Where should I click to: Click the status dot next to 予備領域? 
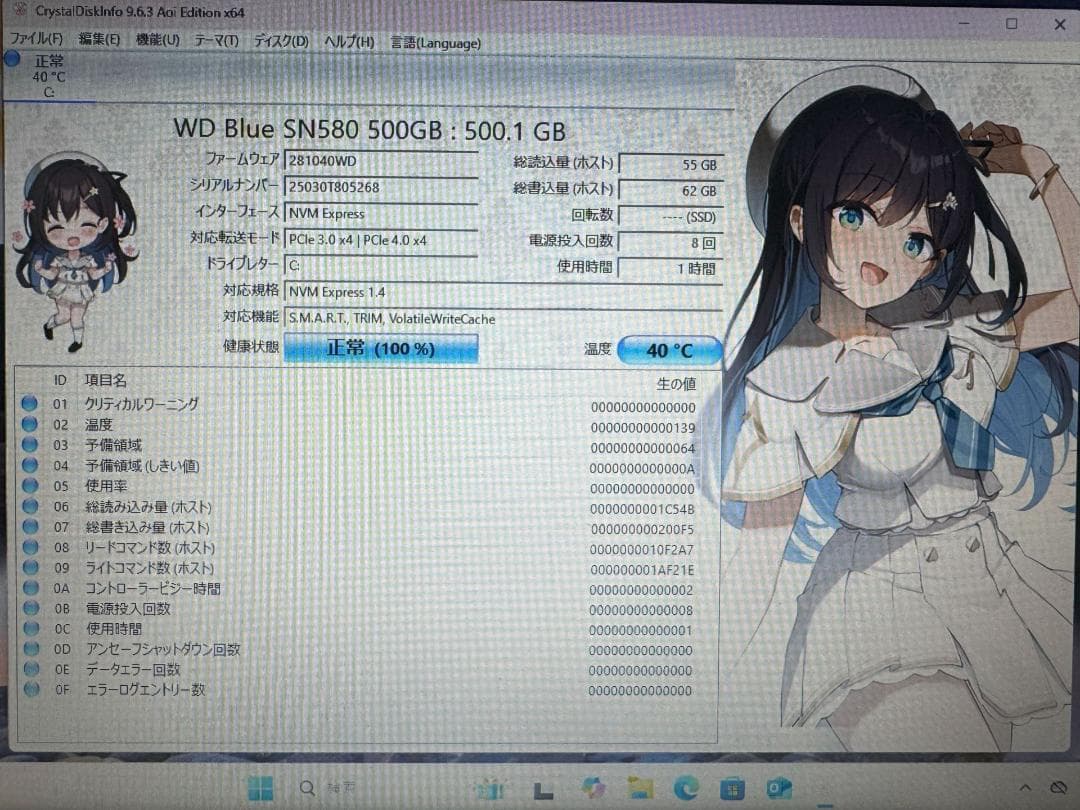point(31,445)
